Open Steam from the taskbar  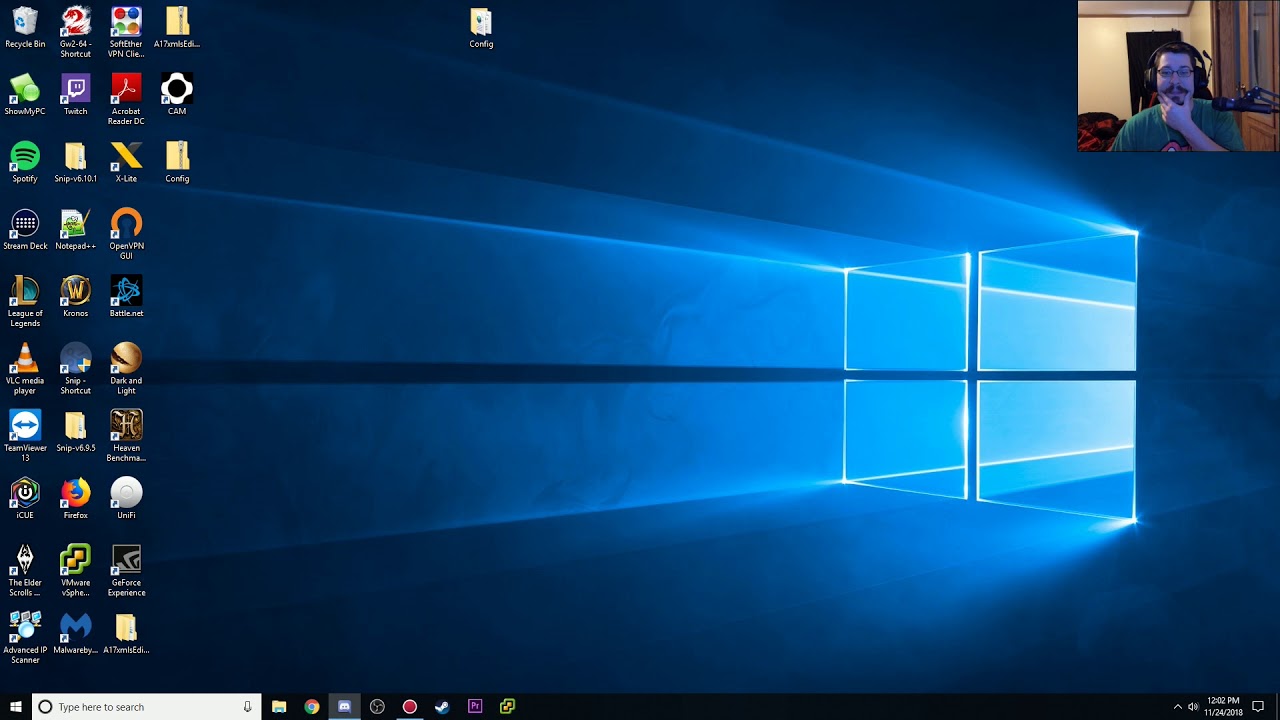[442, 707]
